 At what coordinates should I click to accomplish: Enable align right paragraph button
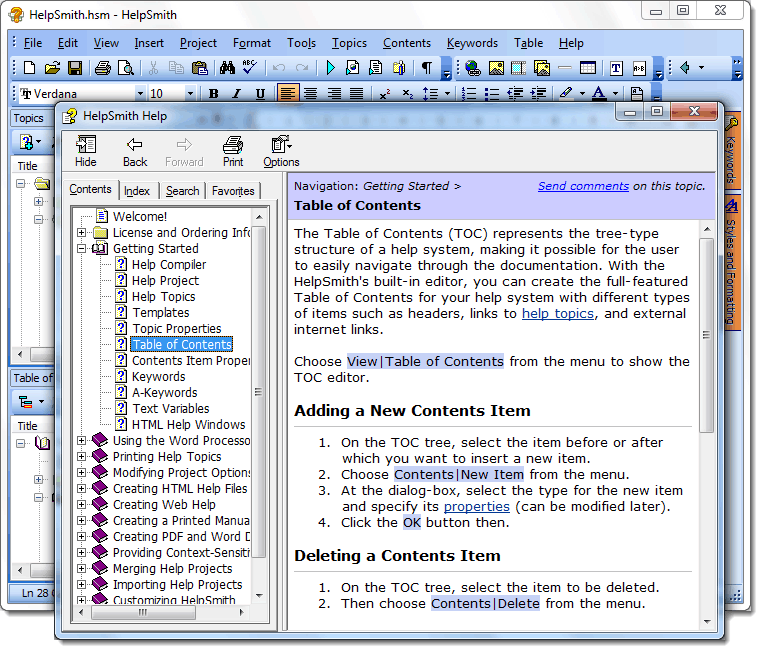334,94
